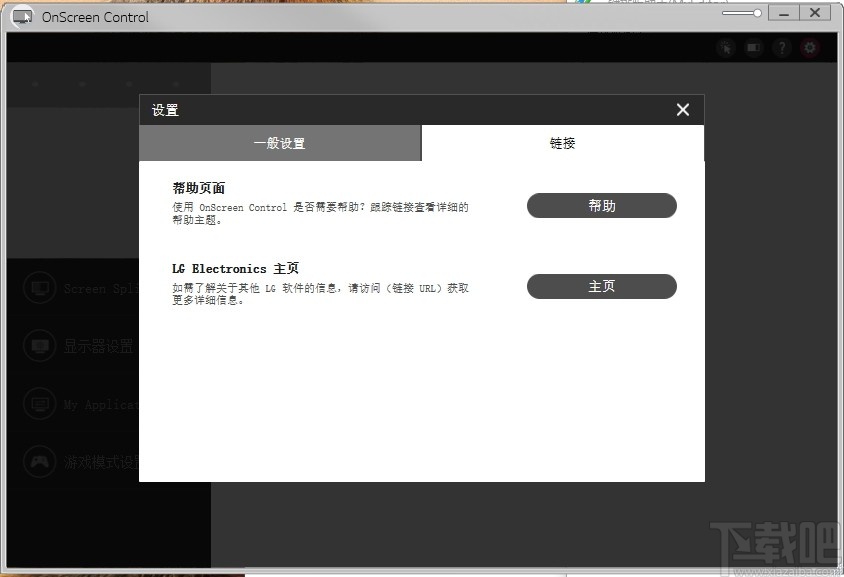Viewport: 844px width, 577px height.
Task: Select the picture mode monitor icon in toolbar
Action: click(x=753, y=47)
